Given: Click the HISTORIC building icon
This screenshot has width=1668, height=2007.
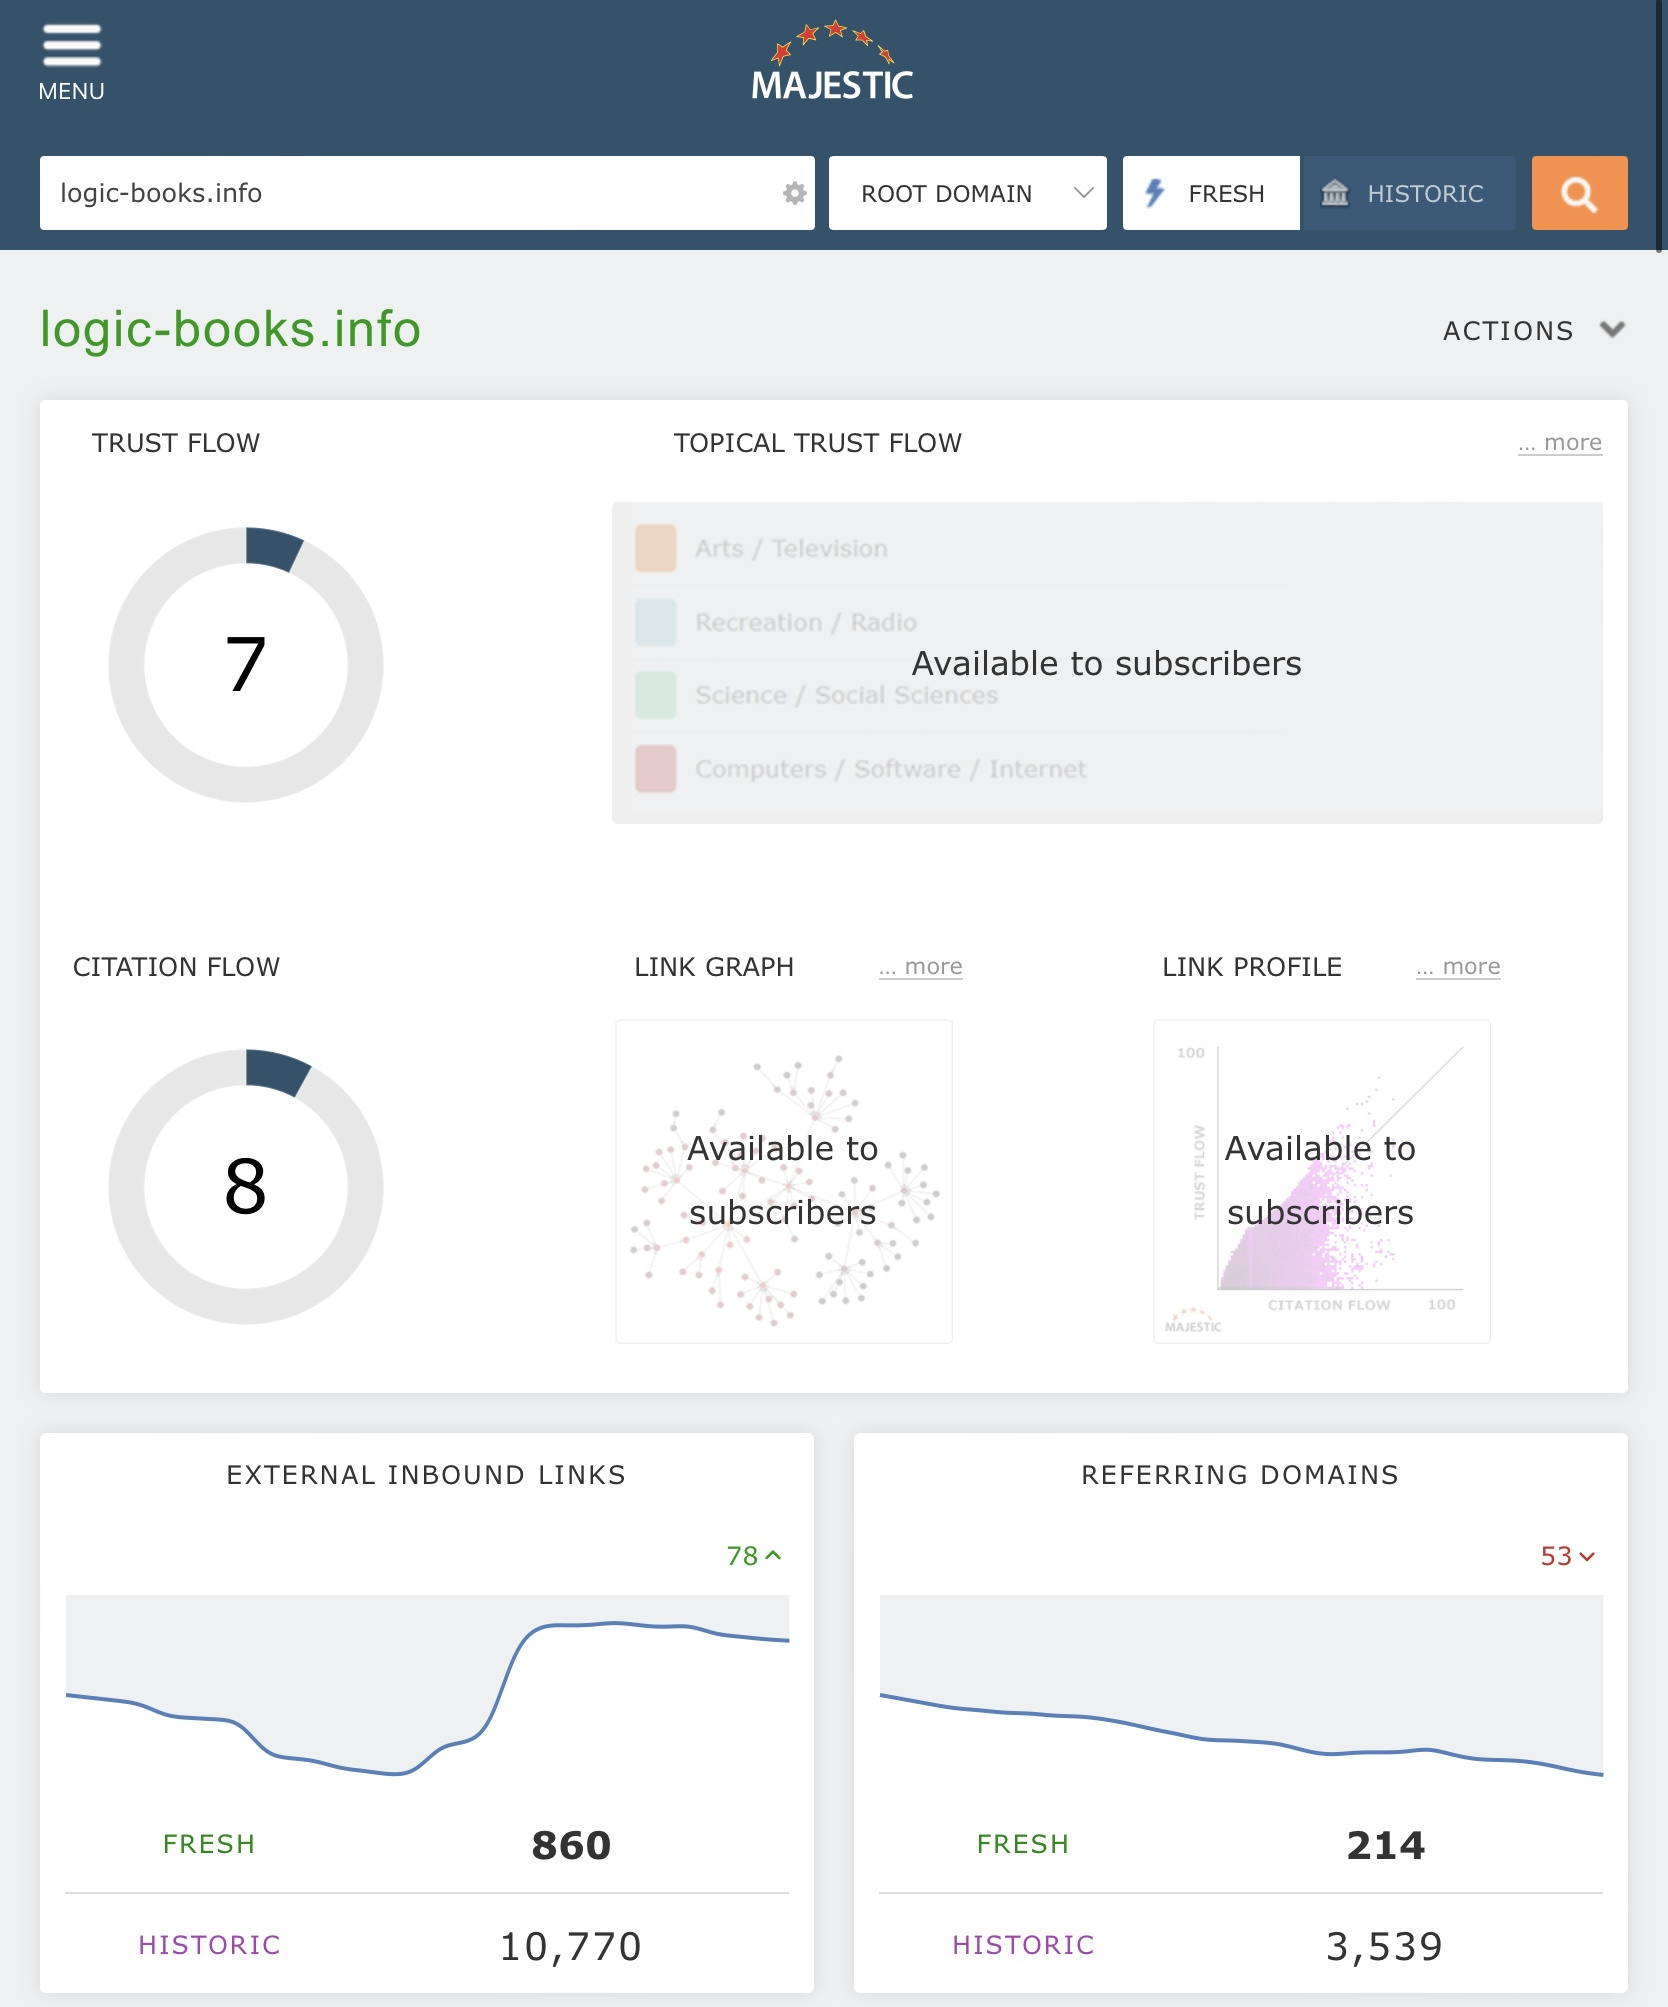Looking at the screenshot, I should tap(1335, 193).
